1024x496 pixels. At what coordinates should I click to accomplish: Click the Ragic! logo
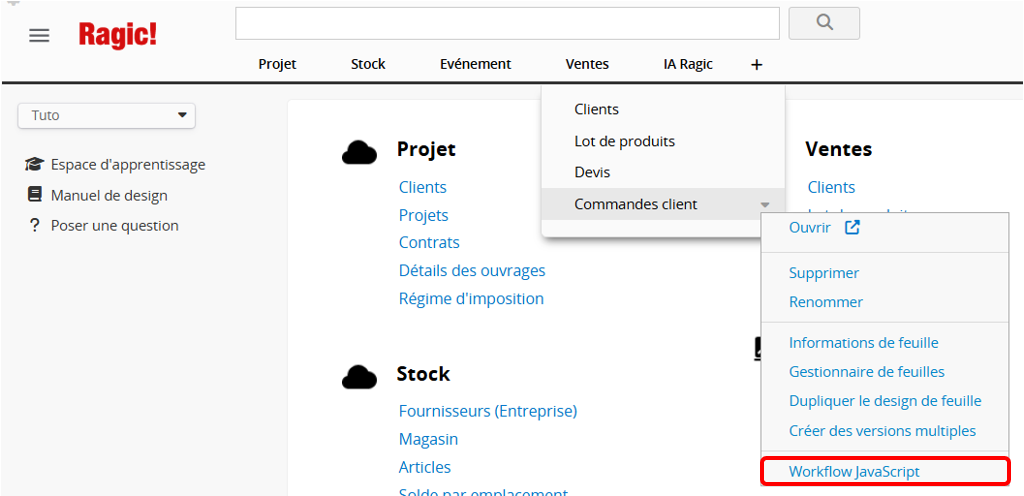coord(118,35)
